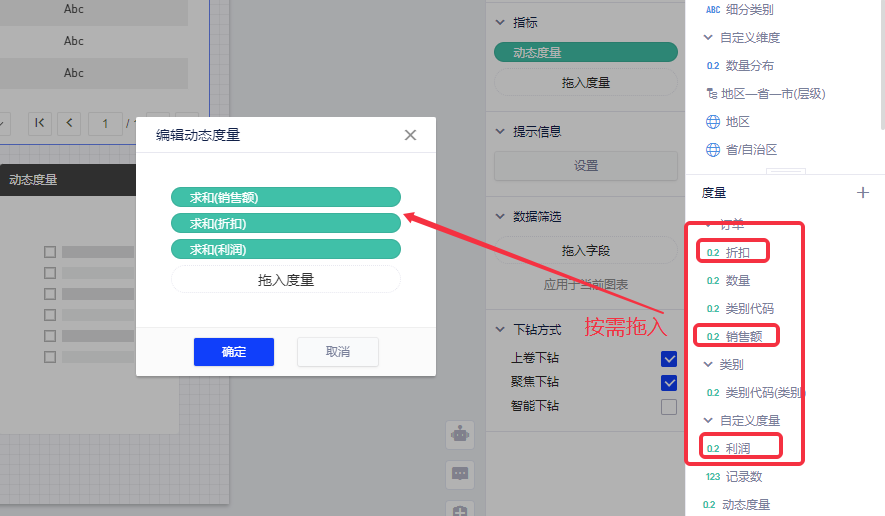Collapse the 指标 section
Image resolution: width=885 pixels, height=516 pixels.
point(501,22)
